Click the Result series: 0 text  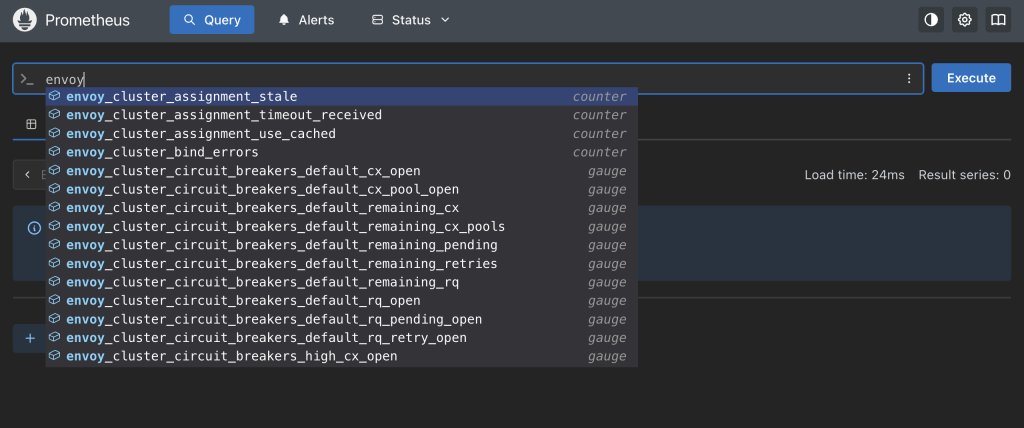(965, 175)
